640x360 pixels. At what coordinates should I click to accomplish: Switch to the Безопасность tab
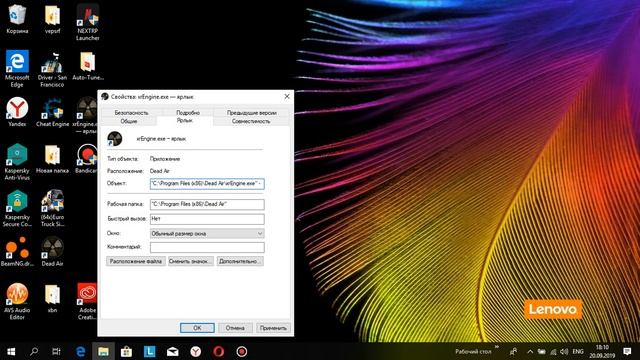tap(131, 112)
